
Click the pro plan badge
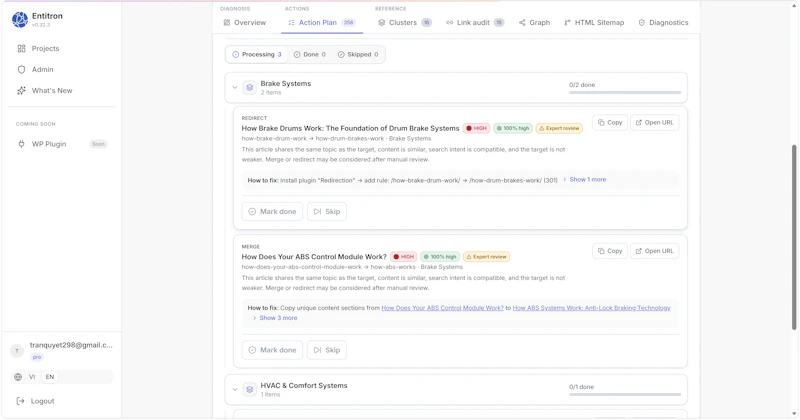(x=37, y=357)
